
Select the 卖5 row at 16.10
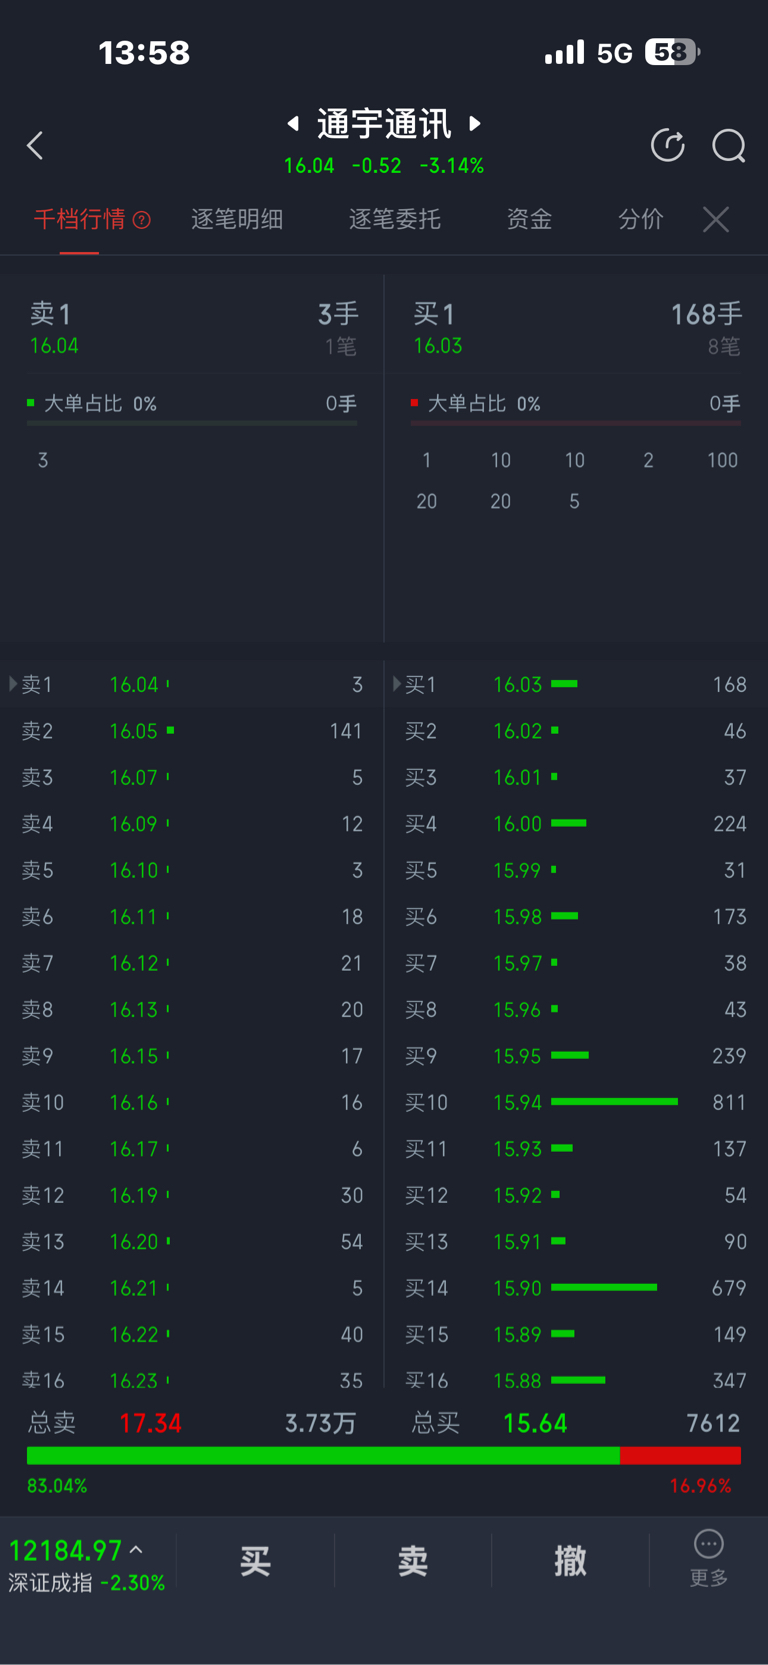192,870
